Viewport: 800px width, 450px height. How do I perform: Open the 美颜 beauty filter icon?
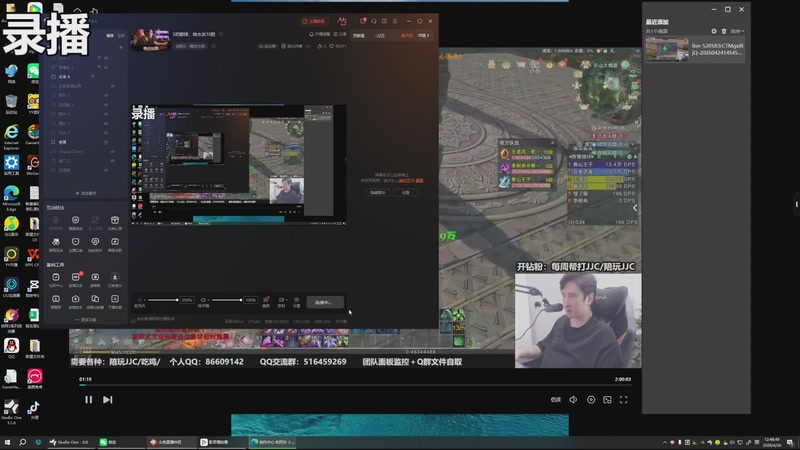click(266, 302)
